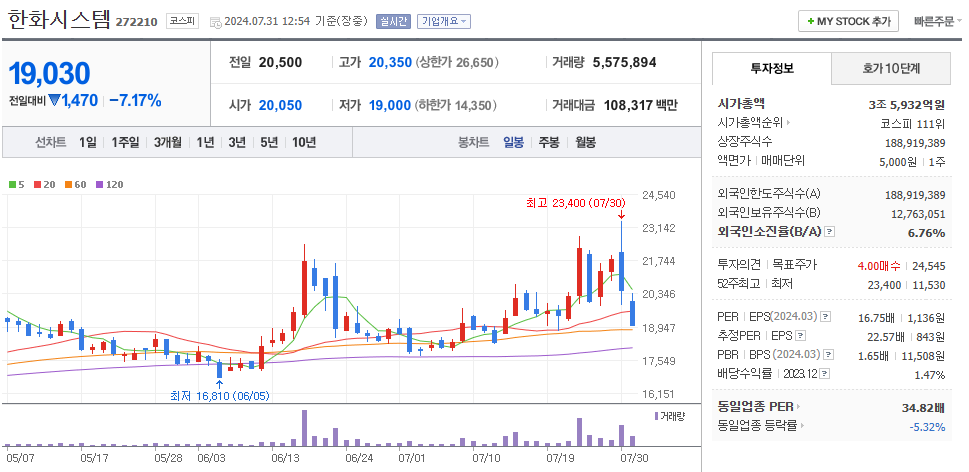Click the 시가총액순위 link
Viewport: 969px width, 472px height.
click(750, 123)
